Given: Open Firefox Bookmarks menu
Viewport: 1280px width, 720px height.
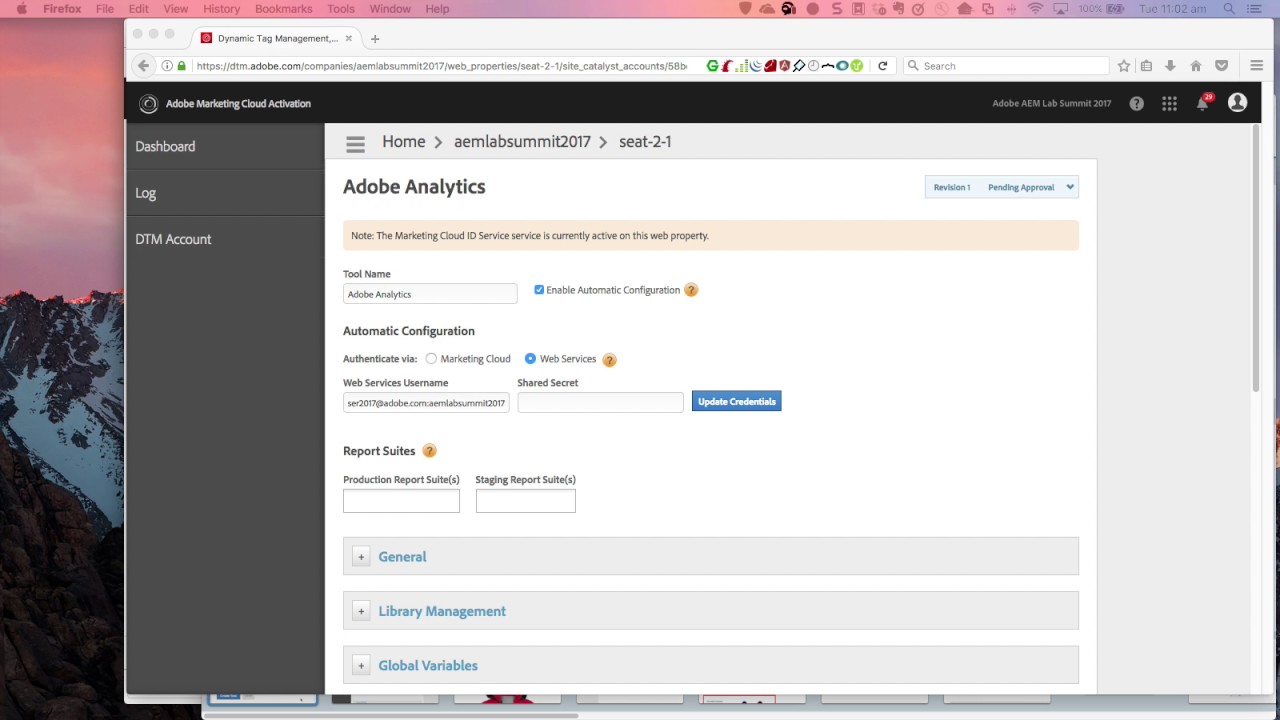Looking at the screenshot, I should [284, 9].
